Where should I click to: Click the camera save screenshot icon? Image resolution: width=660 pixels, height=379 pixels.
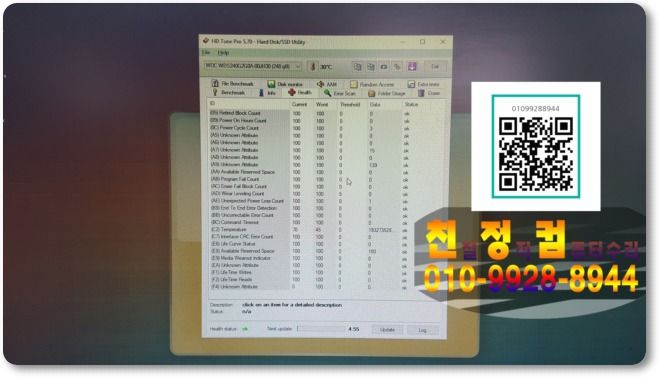384,67
